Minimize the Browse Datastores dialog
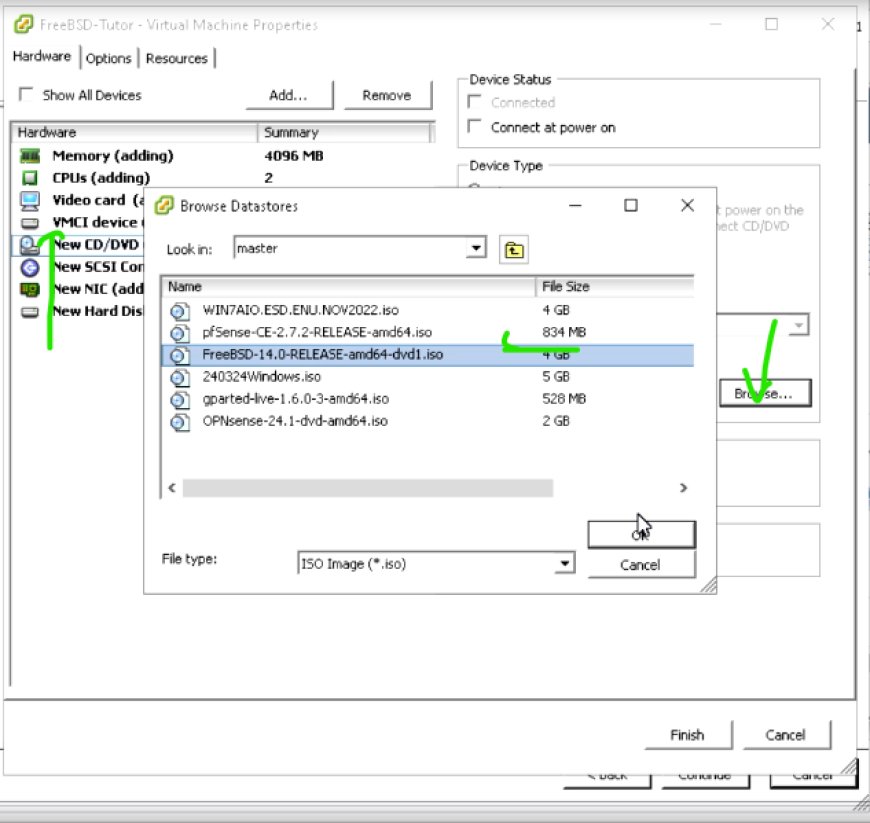 (575, 206)
